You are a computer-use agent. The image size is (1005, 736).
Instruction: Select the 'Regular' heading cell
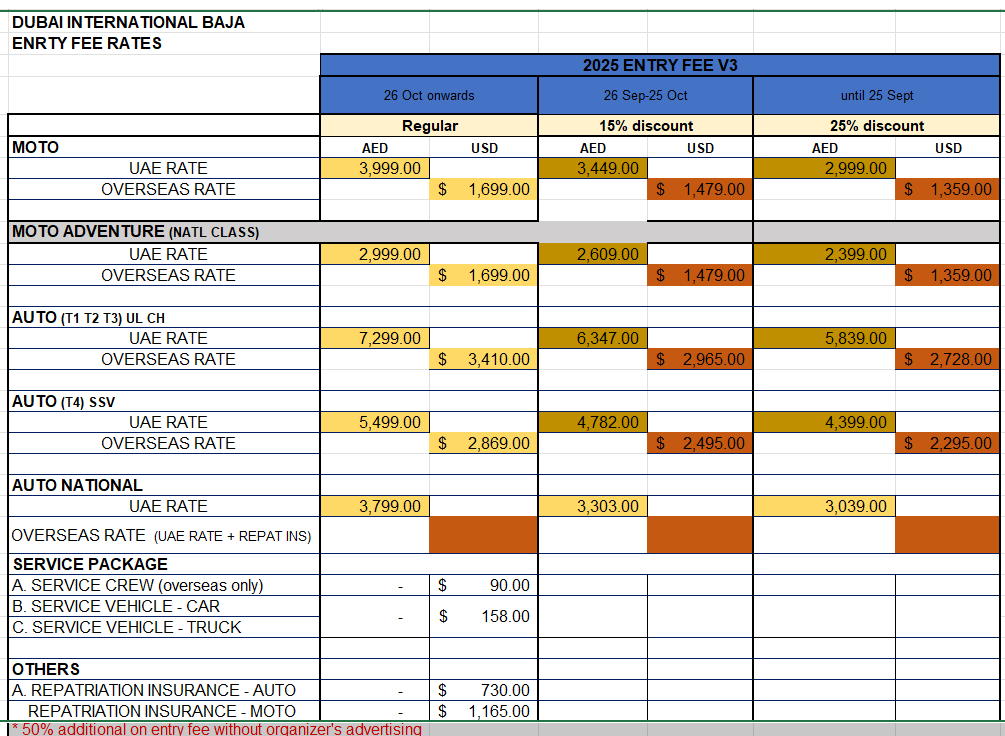tap(429, 126)
